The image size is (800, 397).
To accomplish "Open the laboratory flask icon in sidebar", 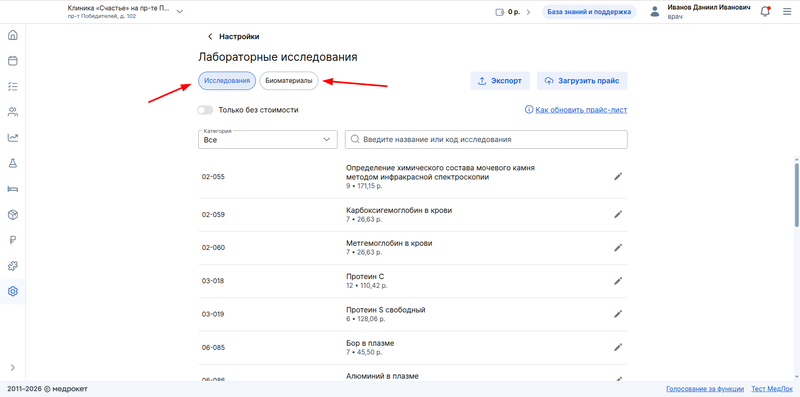I will coord(13,163).
